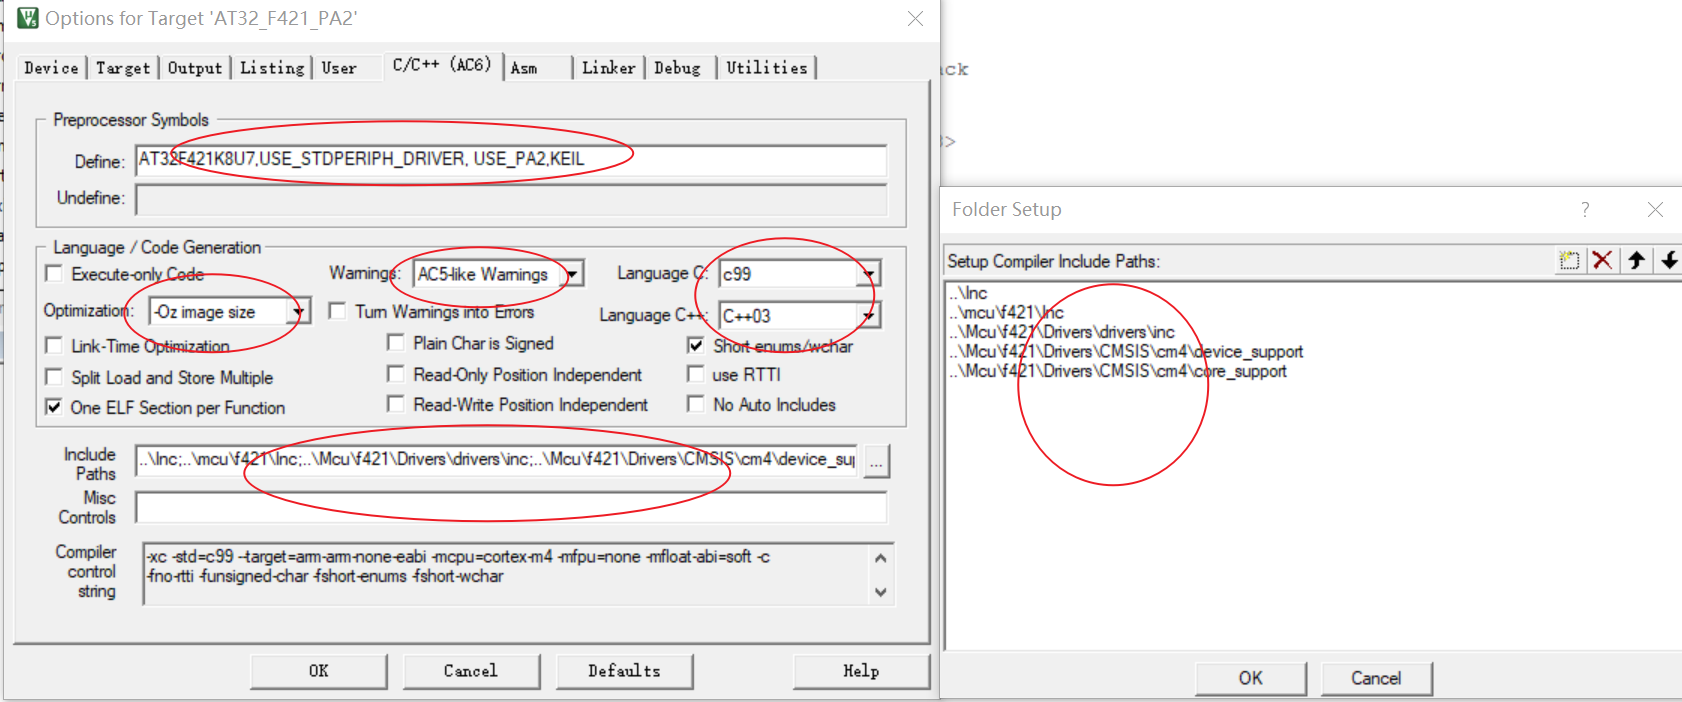
Task: Enable Split Load and Store Multiple
Action: 55,377
